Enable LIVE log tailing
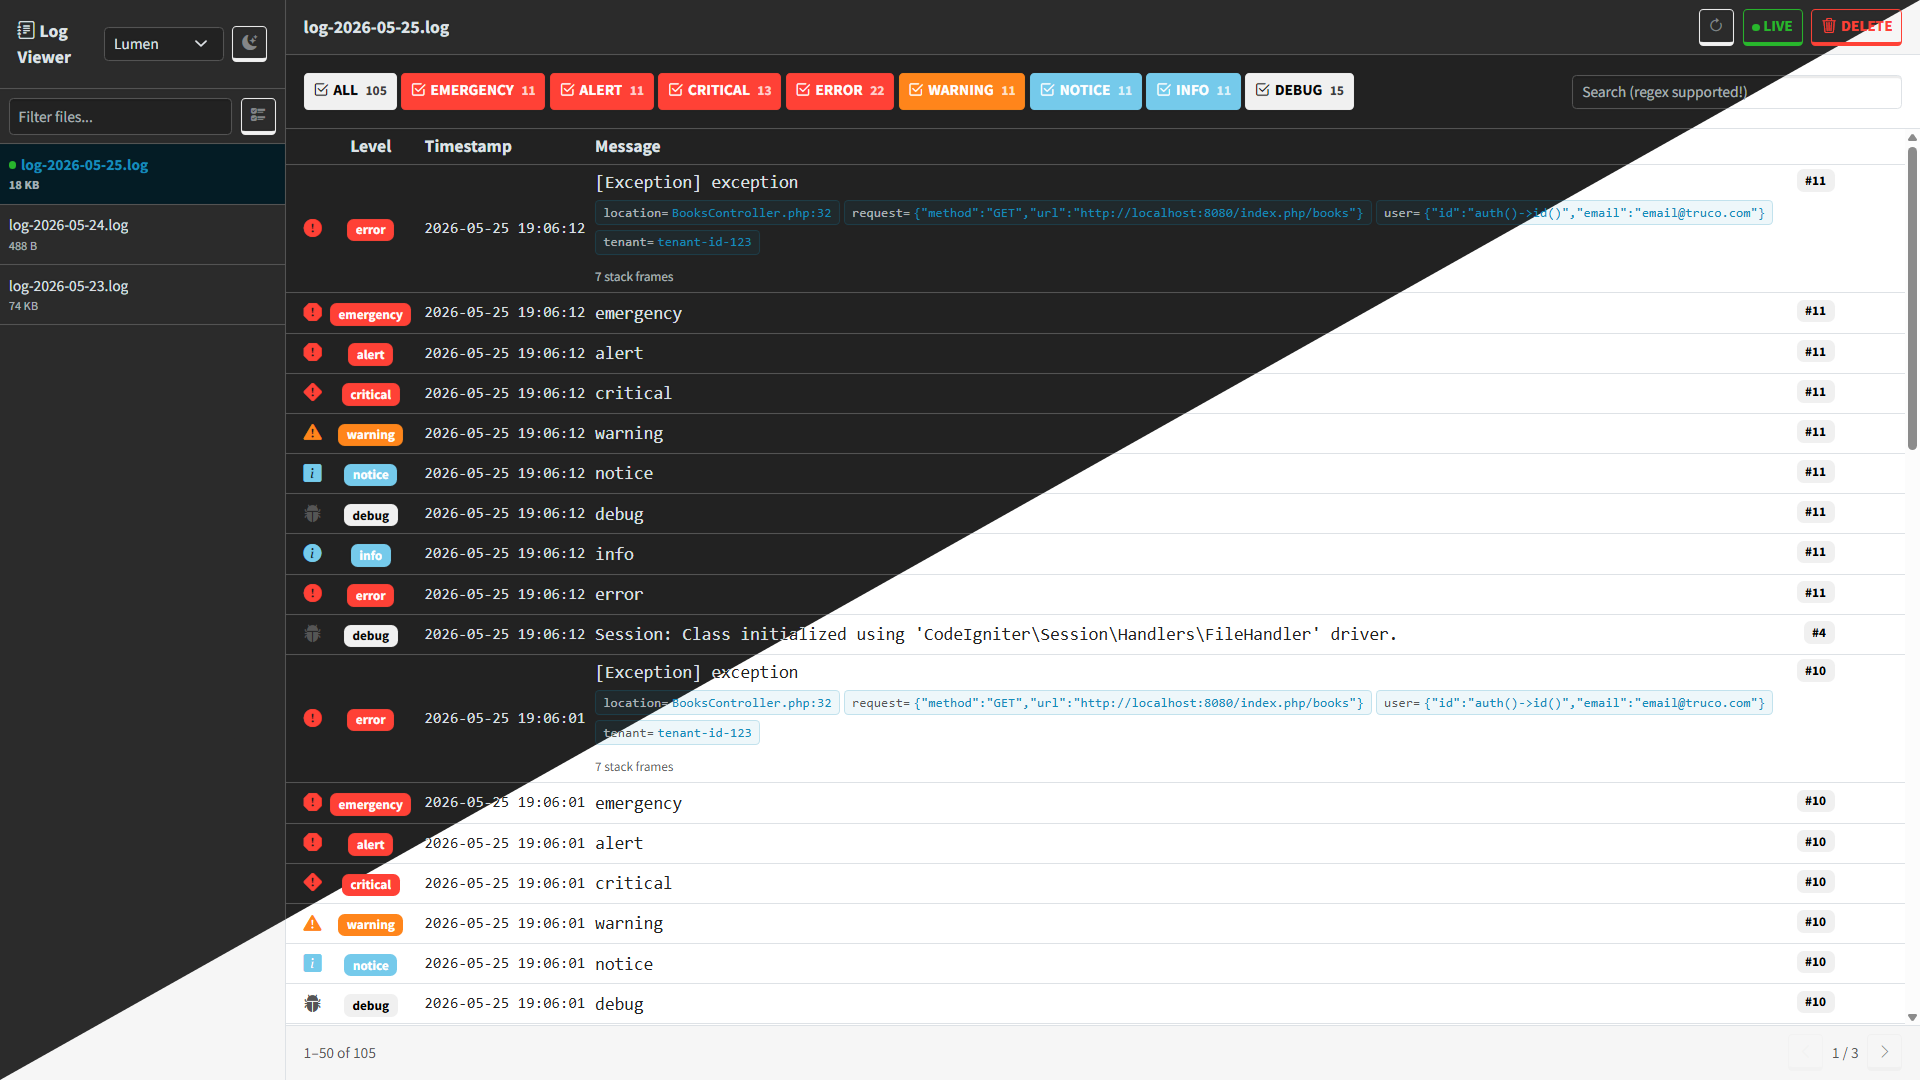This screenshot has width=1920, height=1080. [x=1772, y=26]
